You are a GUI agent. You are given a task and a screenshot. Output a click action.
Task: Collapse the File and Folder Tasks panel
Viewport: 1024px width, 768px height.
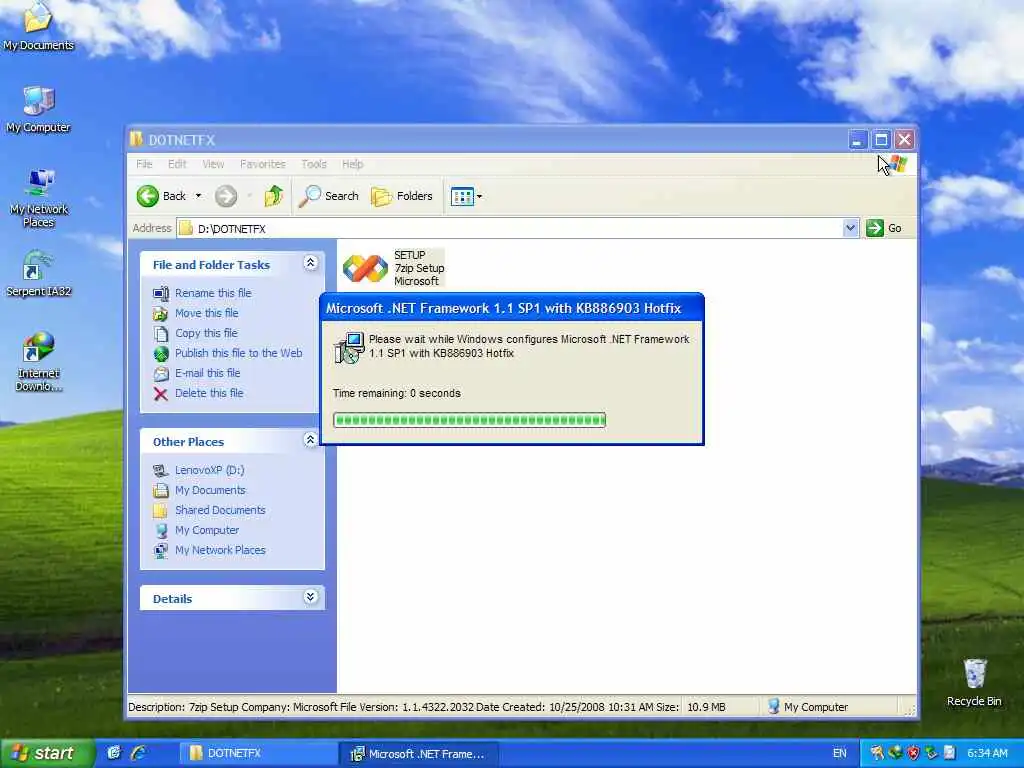310,263
